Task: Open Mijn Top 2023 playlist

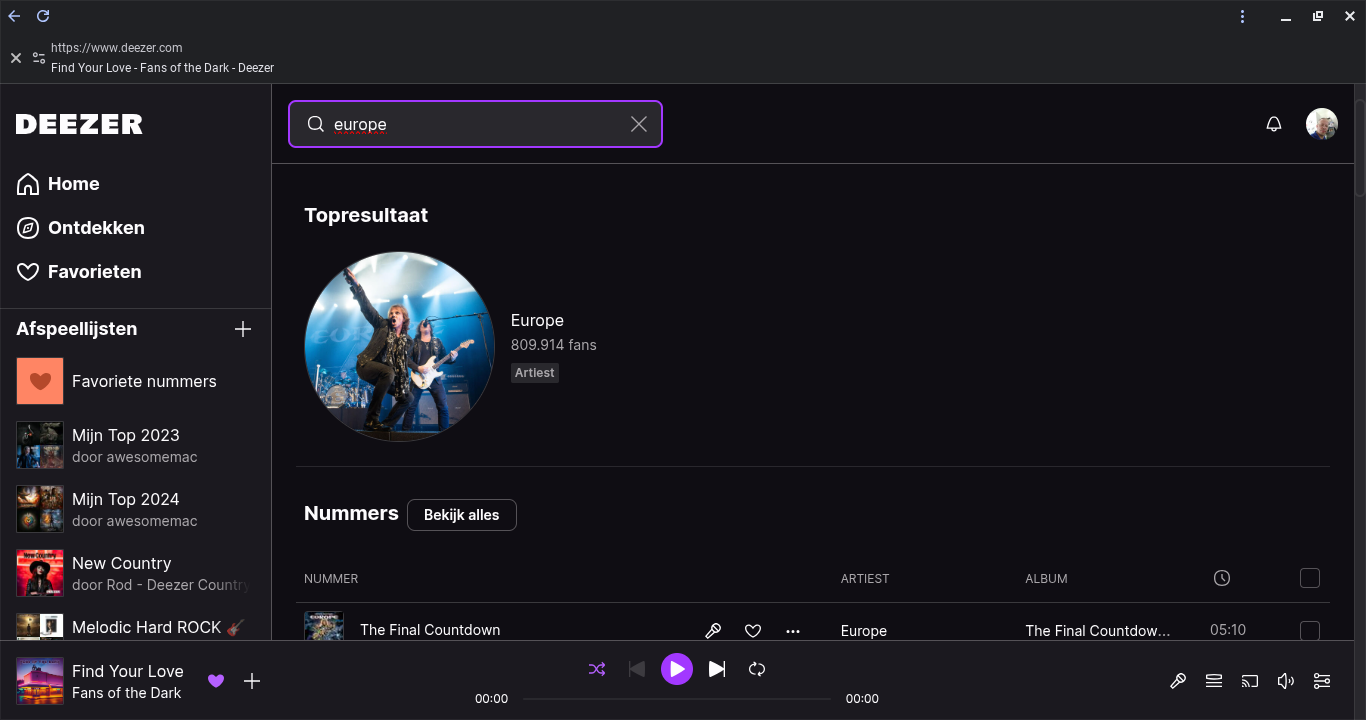Action: click(135, 445)
